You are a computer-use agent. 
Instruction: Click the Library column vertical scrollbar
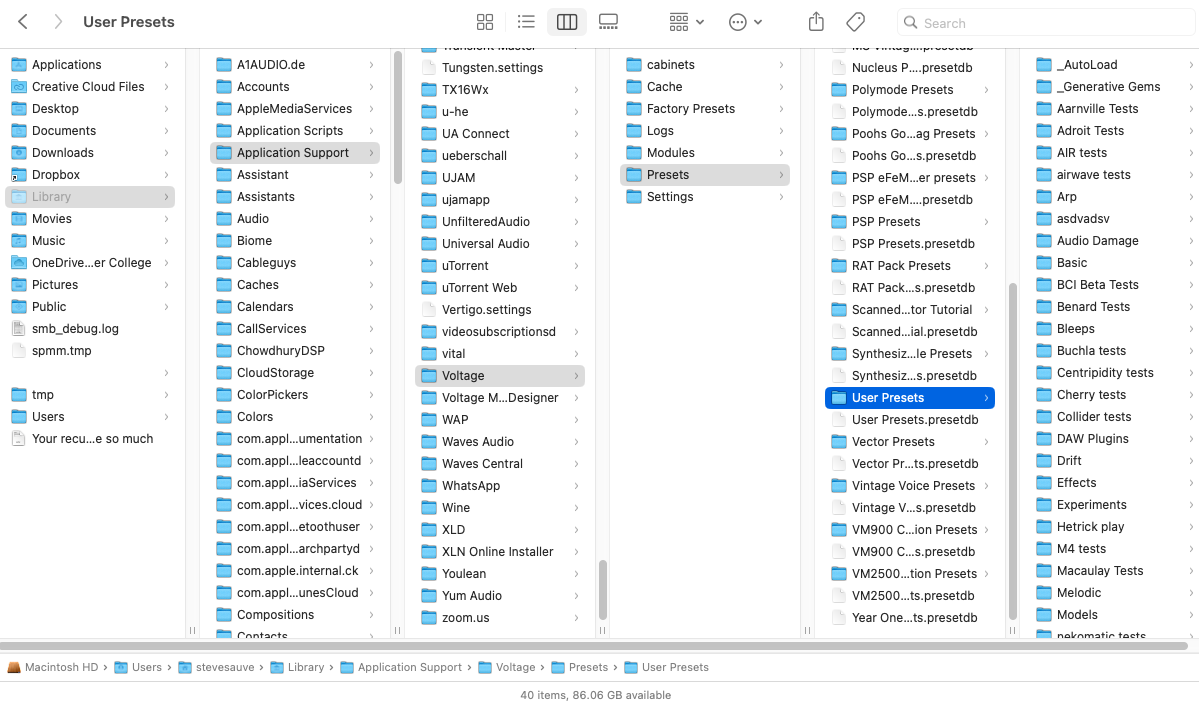(398, 118)
